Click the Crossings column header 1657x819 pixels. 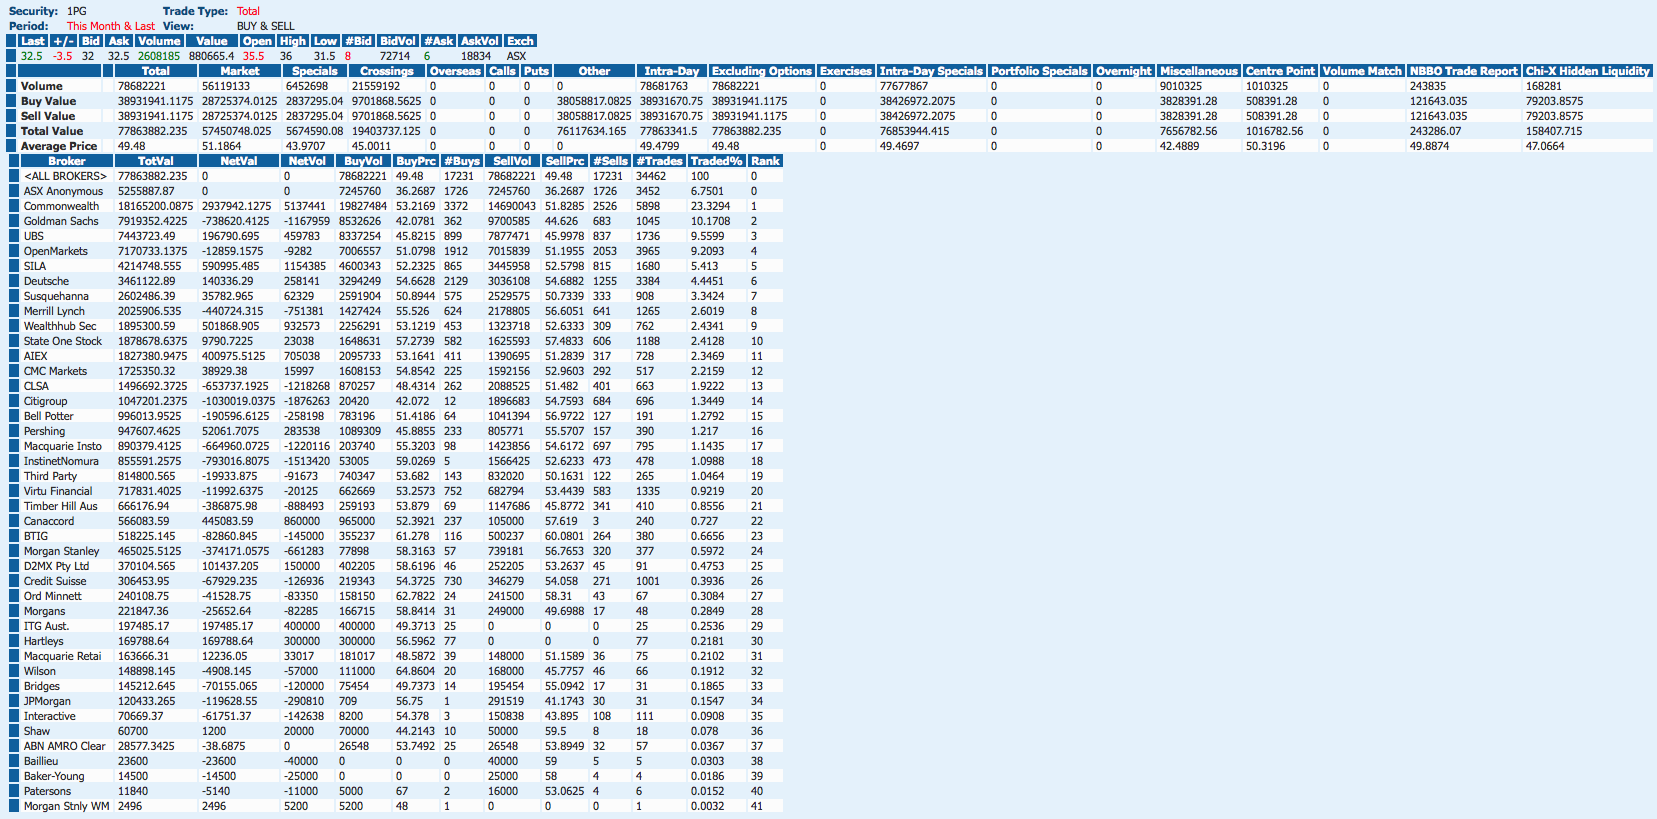pos(387,71)
